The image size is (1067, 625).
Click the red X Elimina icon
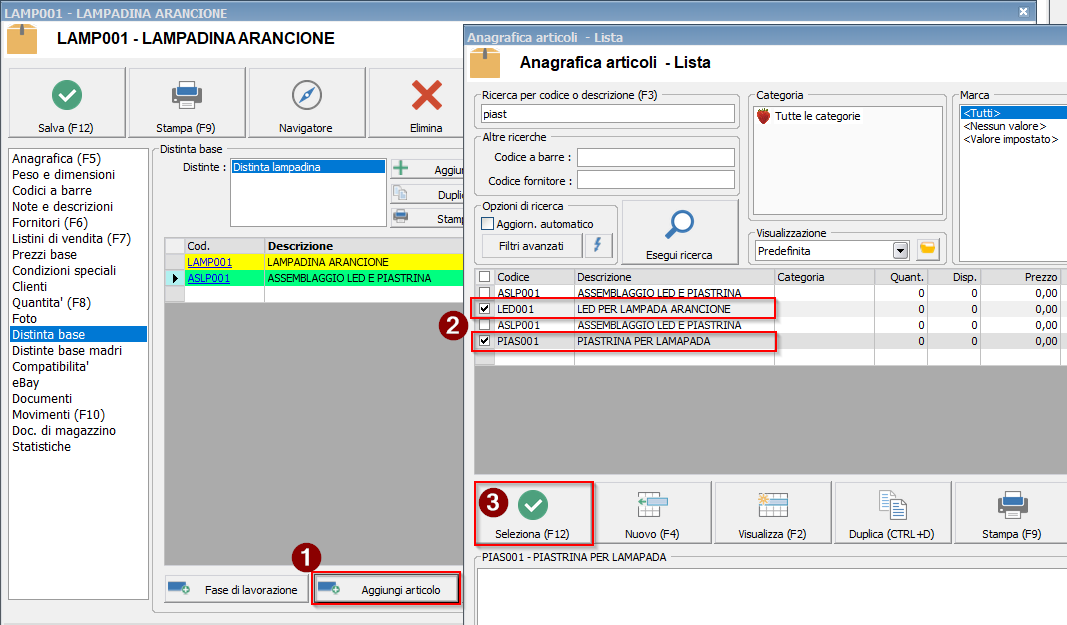(426, 96)
